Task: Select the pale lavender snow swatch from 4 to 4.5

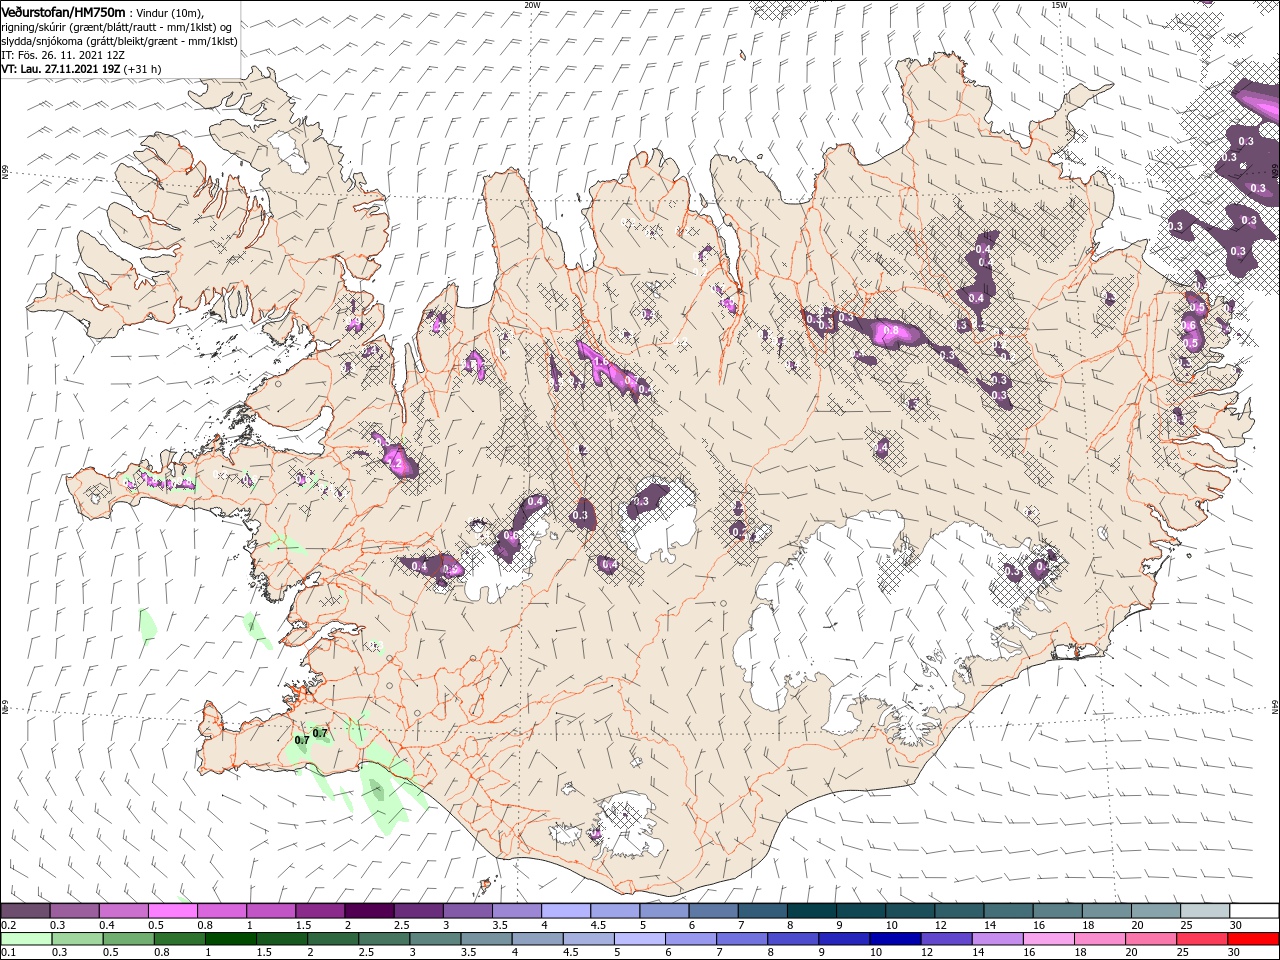Action: 565,910
